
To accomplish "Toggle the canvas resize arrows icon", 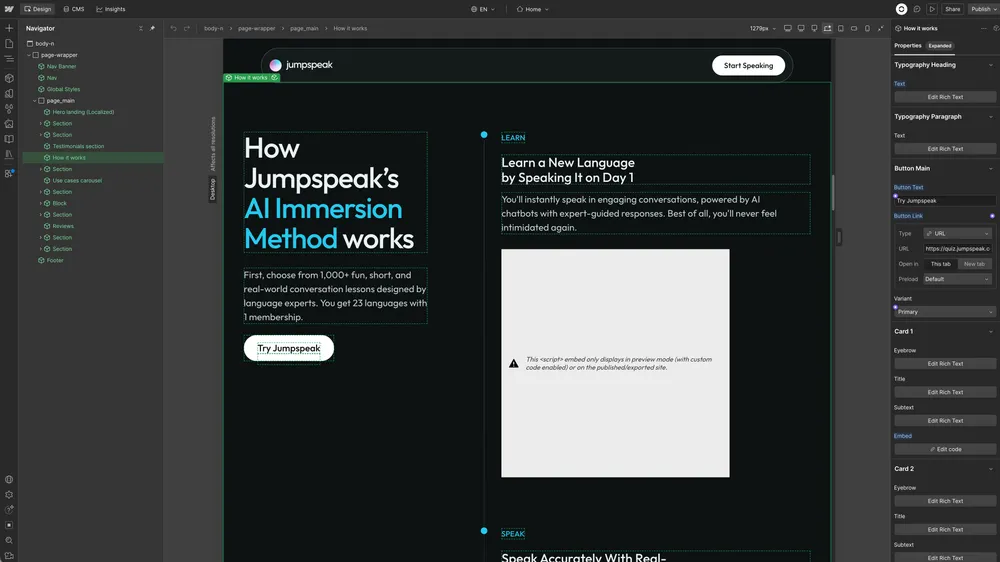I will click(881, 28).
